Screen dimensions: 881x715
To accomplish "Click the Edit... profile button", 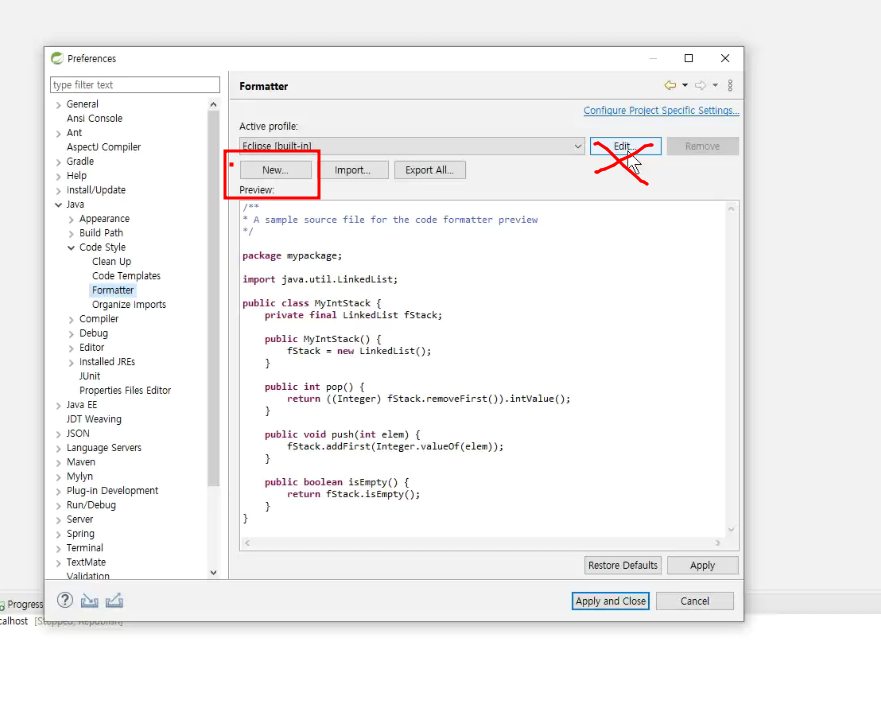I will (x=625, y=146).
